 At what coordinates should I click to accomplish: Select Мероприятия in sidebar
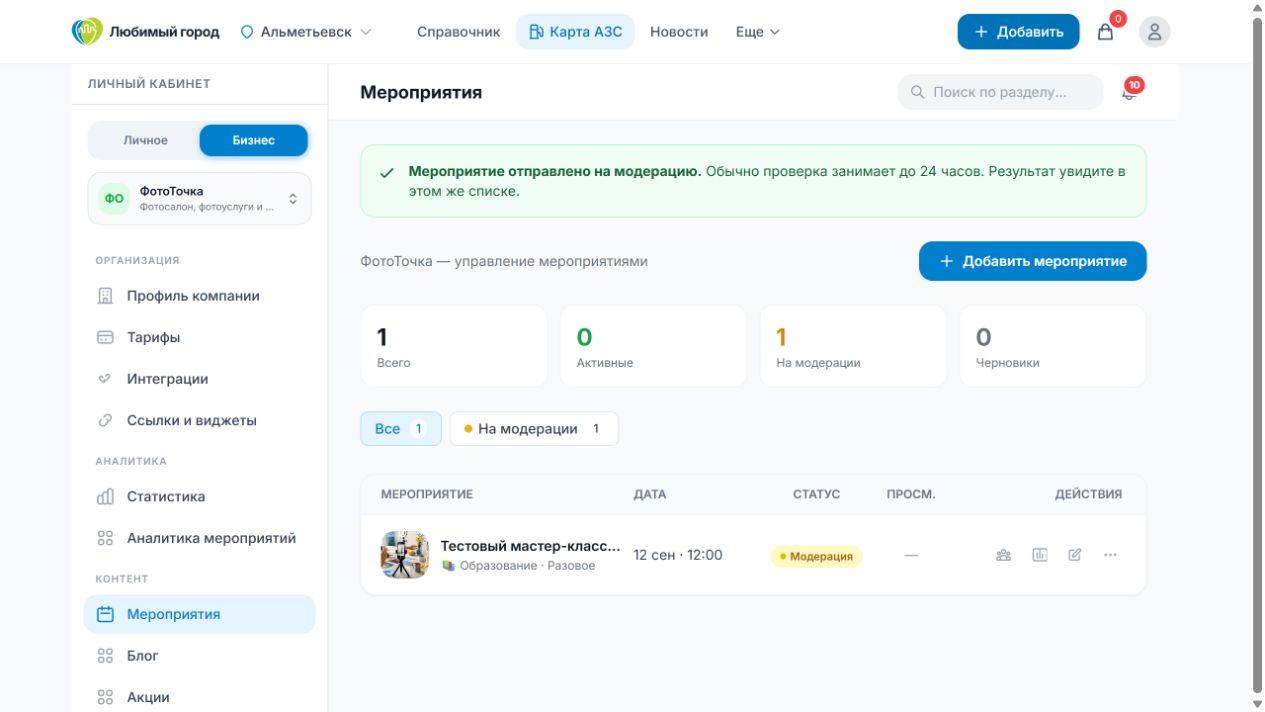[x=199, y=614]
